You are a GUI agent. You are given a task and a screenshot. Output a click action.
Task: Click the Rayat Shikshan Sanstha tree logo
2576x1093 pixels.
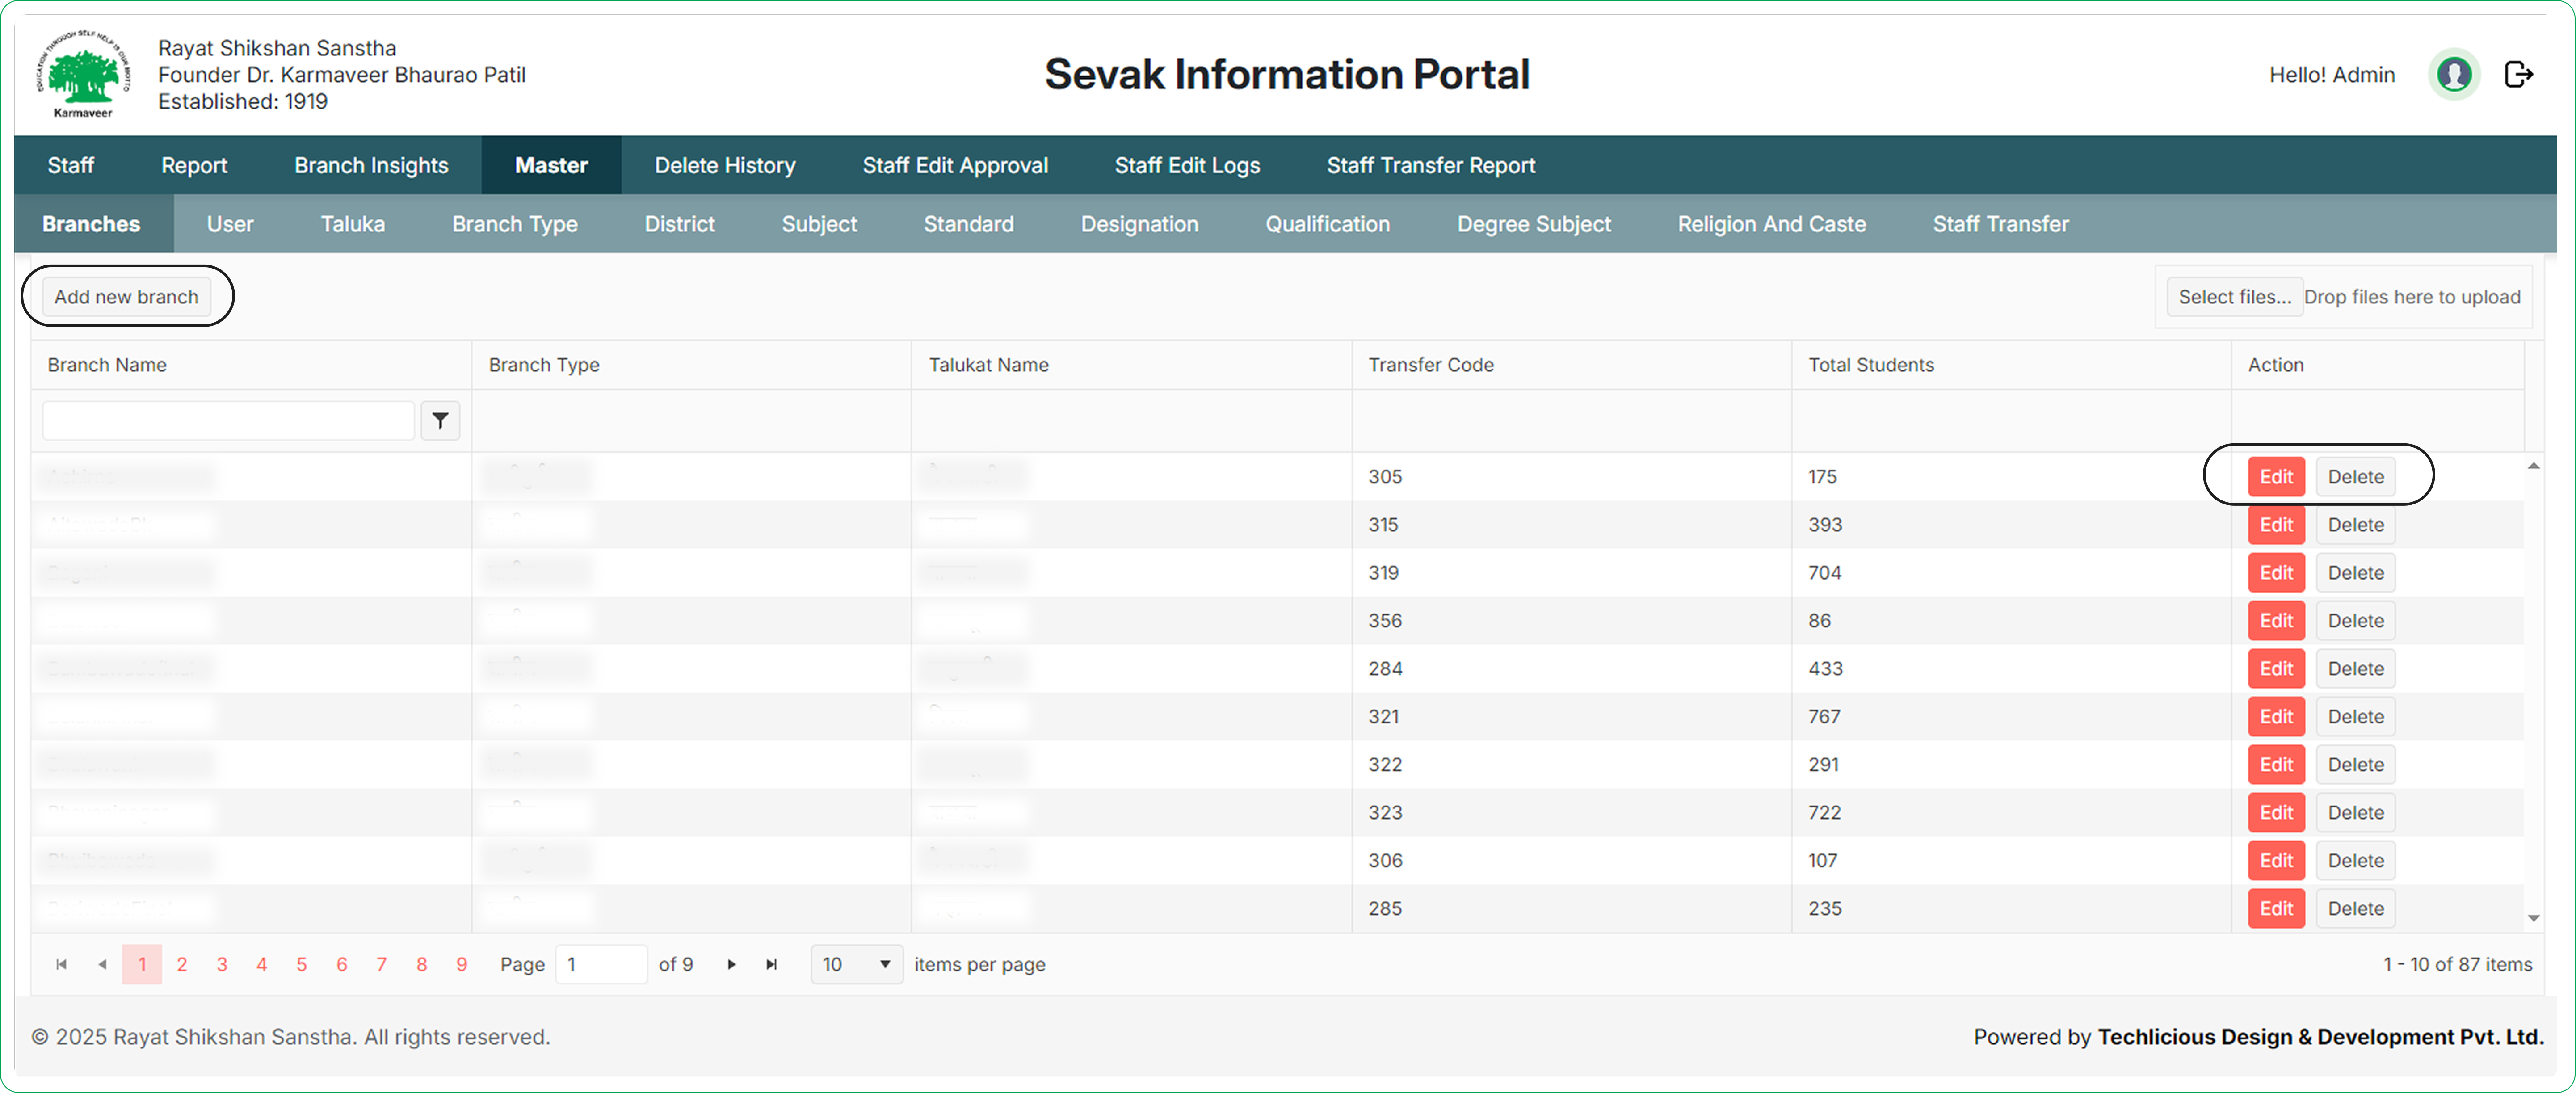tap(83, 74)
